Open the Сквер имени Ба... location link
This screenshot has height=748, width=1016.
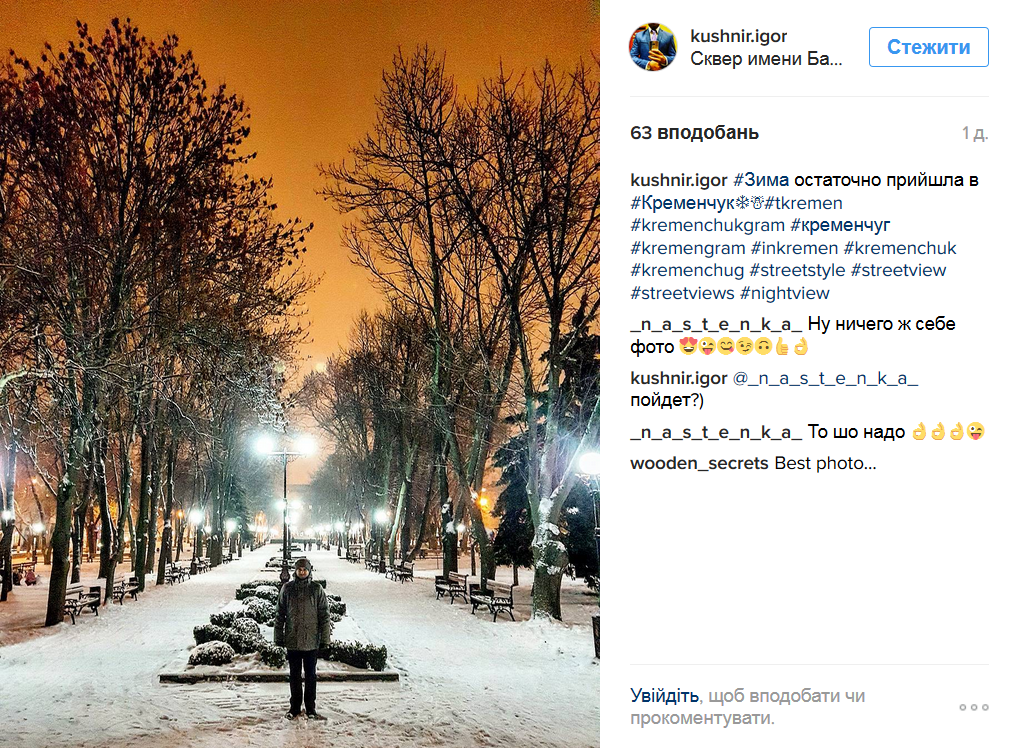[766, 59]
